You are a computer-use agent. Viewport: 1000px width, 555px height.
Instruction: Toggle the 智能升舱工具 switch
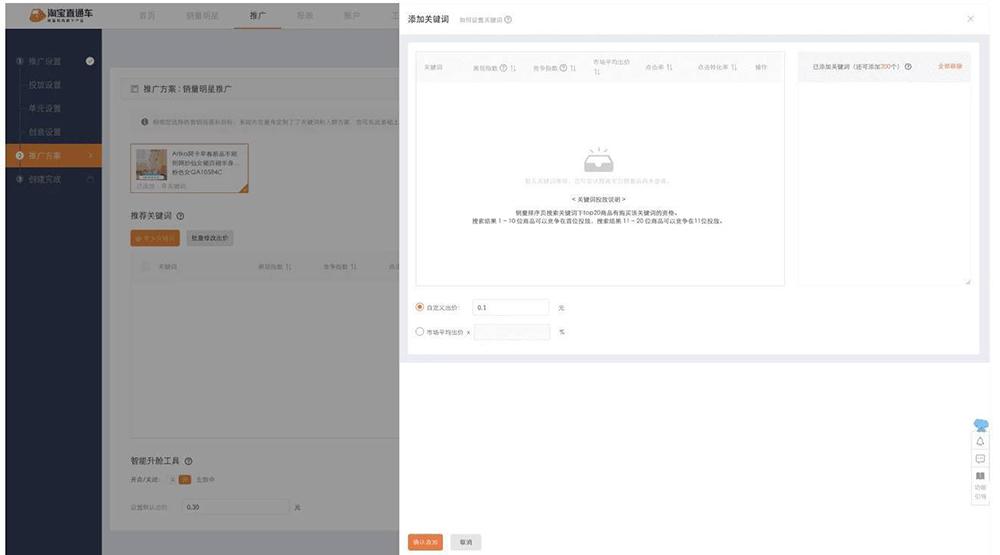(x=184, y=480)
